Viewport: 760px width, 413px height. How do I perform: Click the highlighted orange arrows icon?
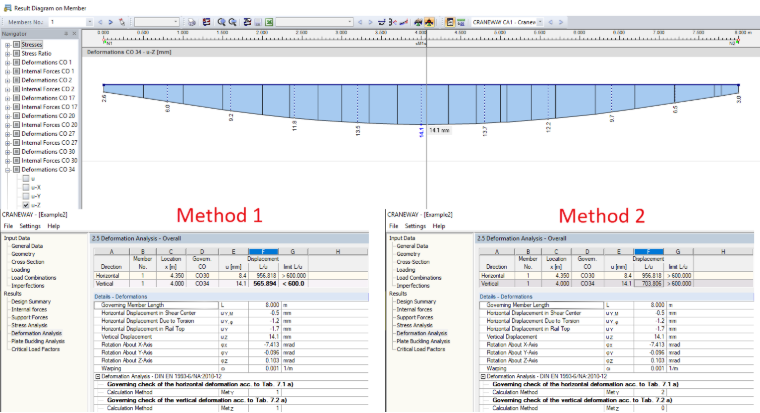point(429,22)
